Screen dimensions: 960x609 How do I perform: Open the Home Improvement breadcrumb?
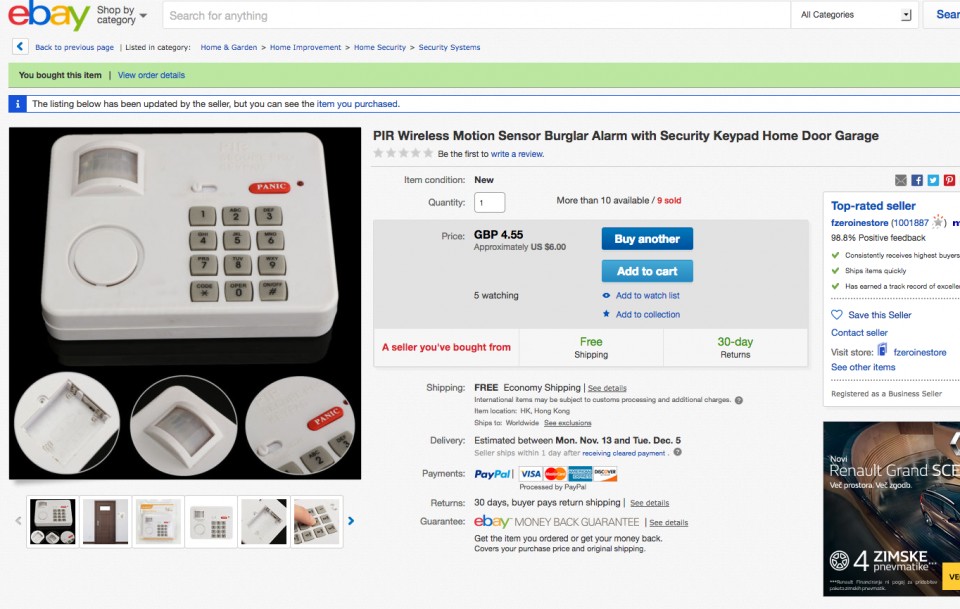click(306, 47)
